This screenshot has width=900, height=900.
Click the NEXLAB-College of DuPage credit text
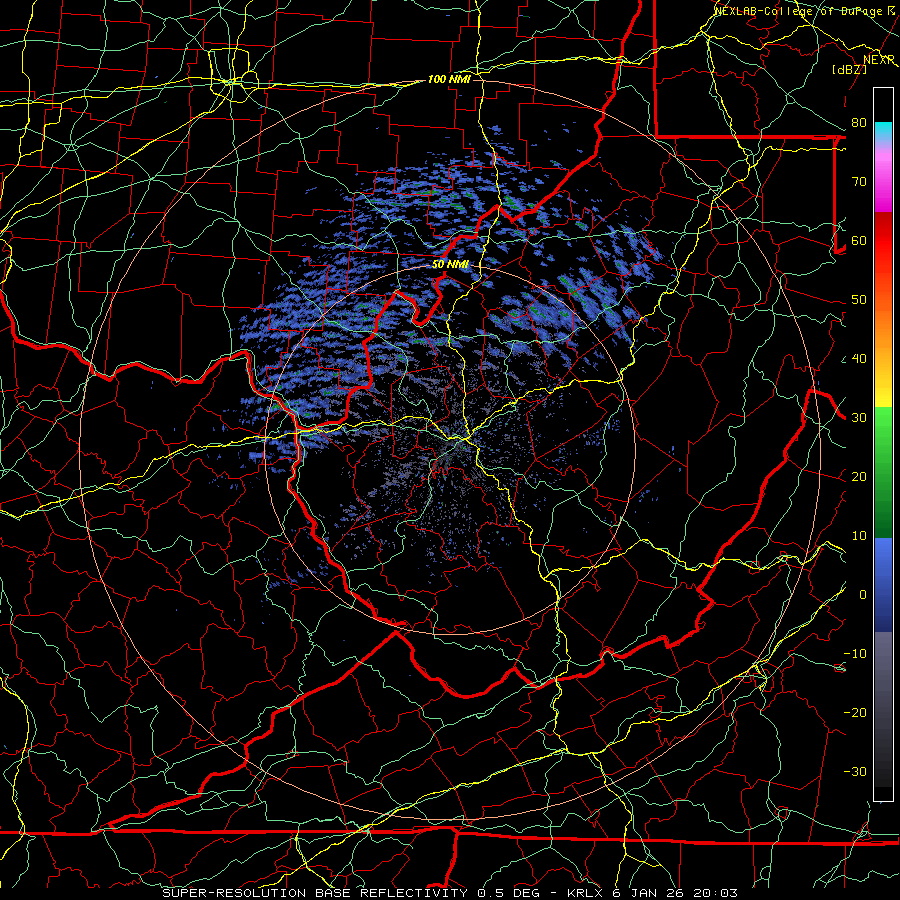[798, 10]
